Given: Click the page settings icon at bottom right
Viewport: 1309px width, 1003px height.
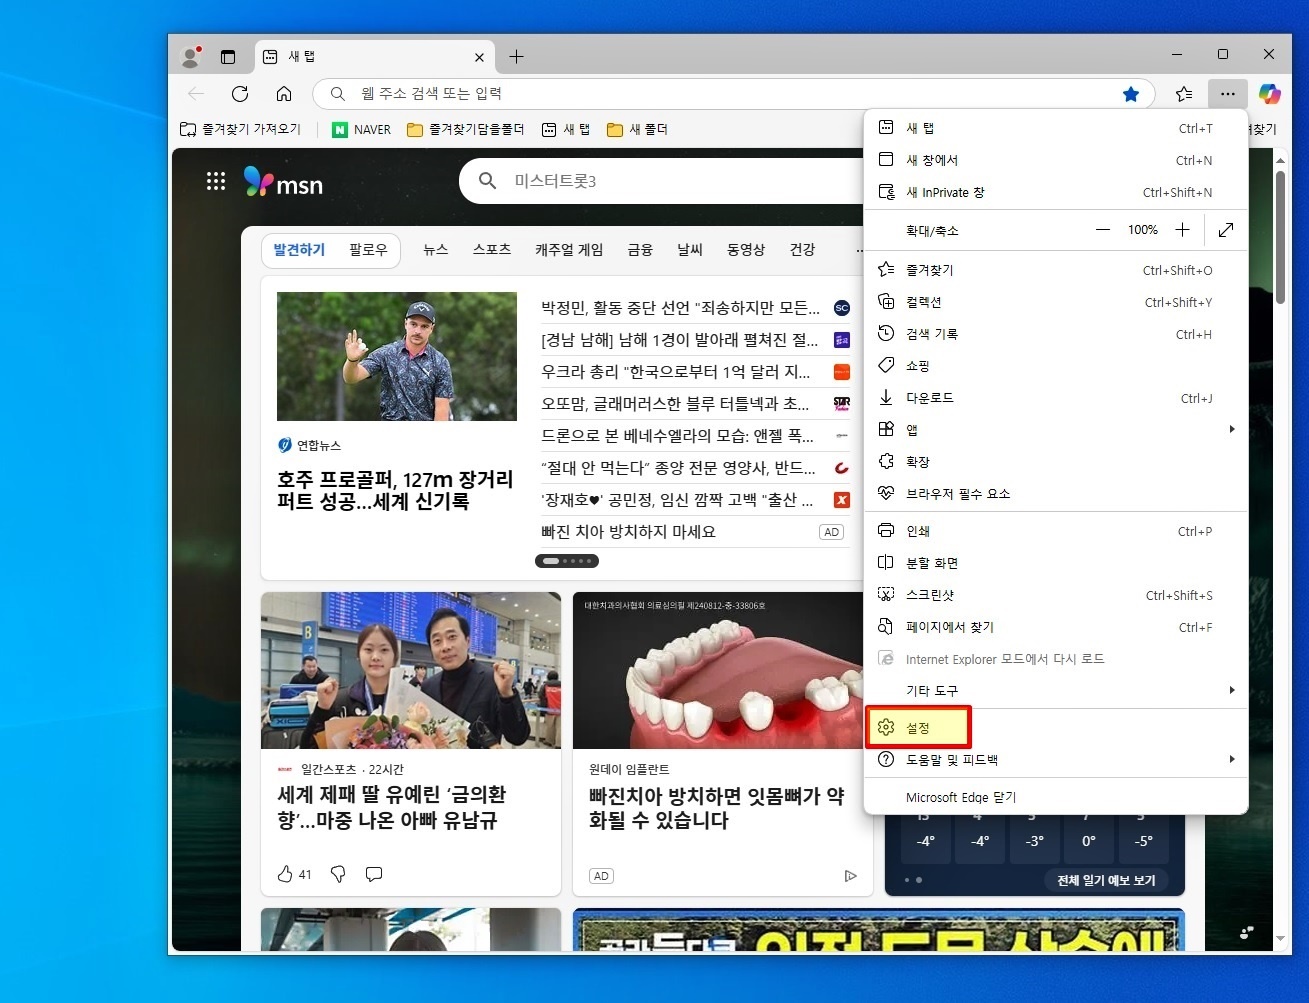Looking at the screenshot, I should pyautogui.click(x=1246, y=933).
